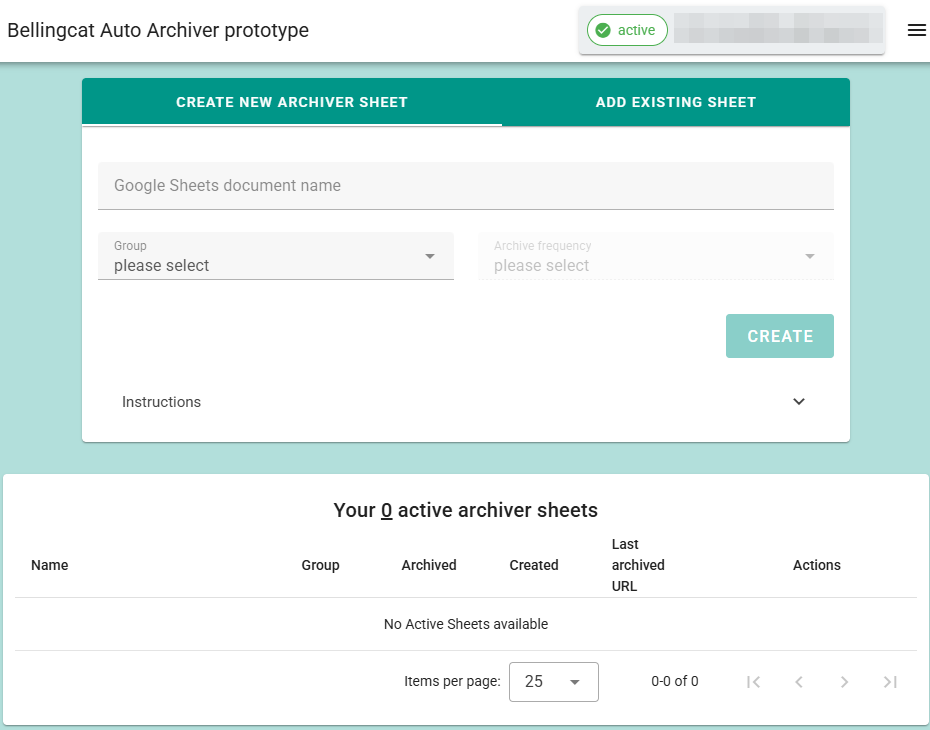
Task: Open the Items per page selector
Action: (x=554, y=682)
